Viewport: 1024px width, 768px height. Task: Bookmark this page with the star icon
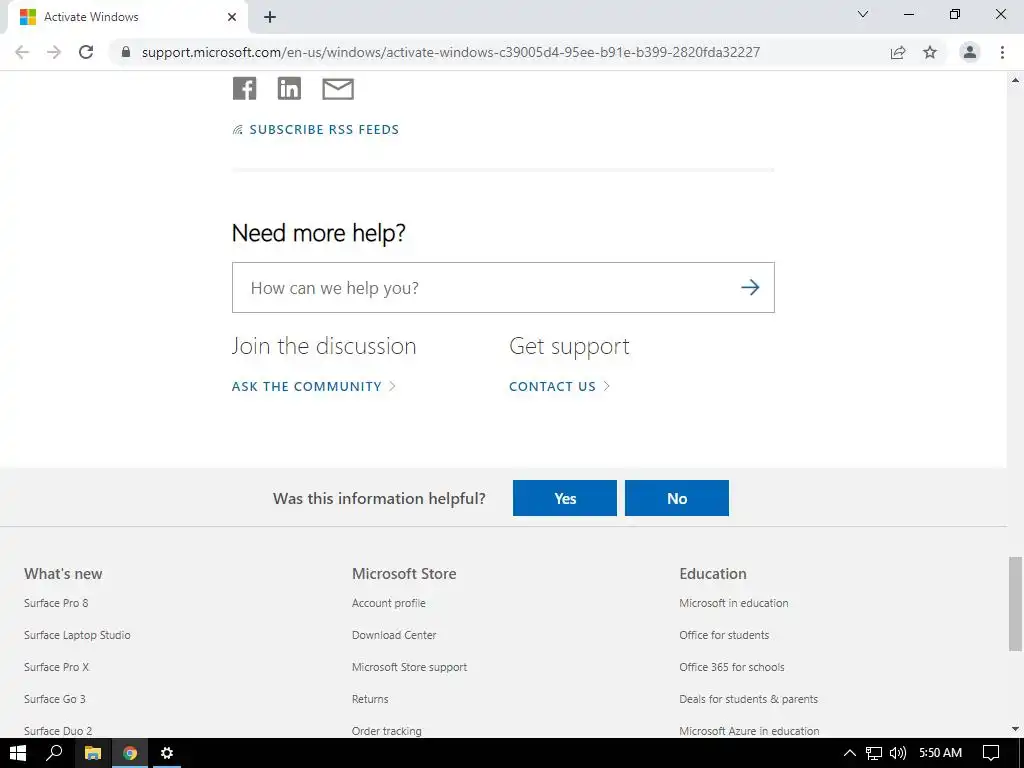[x=930, y=52]
